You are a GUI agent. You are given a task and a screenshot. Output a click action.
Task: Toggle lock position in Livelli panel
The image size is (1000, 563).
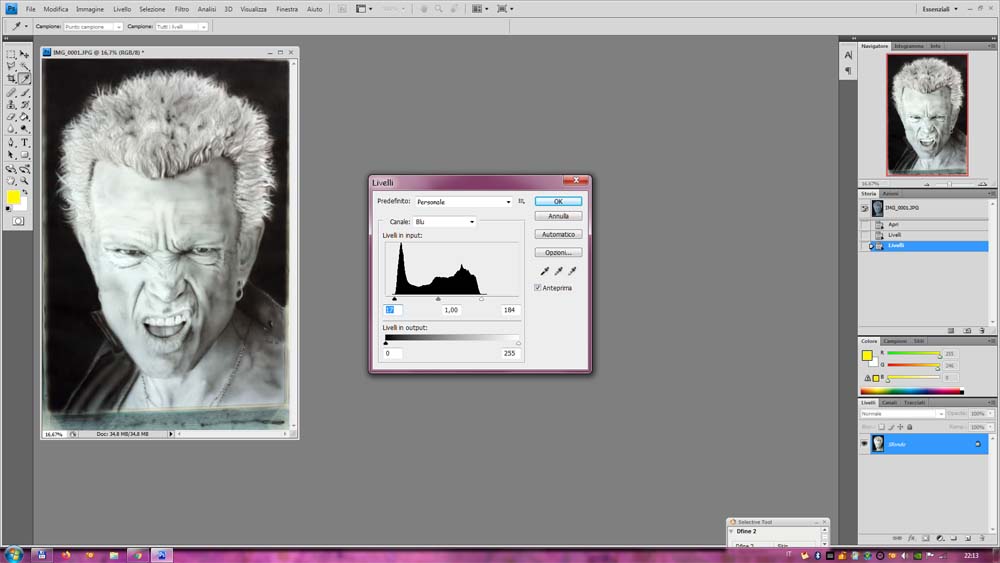pyautogui.click(x=901, y=427)
